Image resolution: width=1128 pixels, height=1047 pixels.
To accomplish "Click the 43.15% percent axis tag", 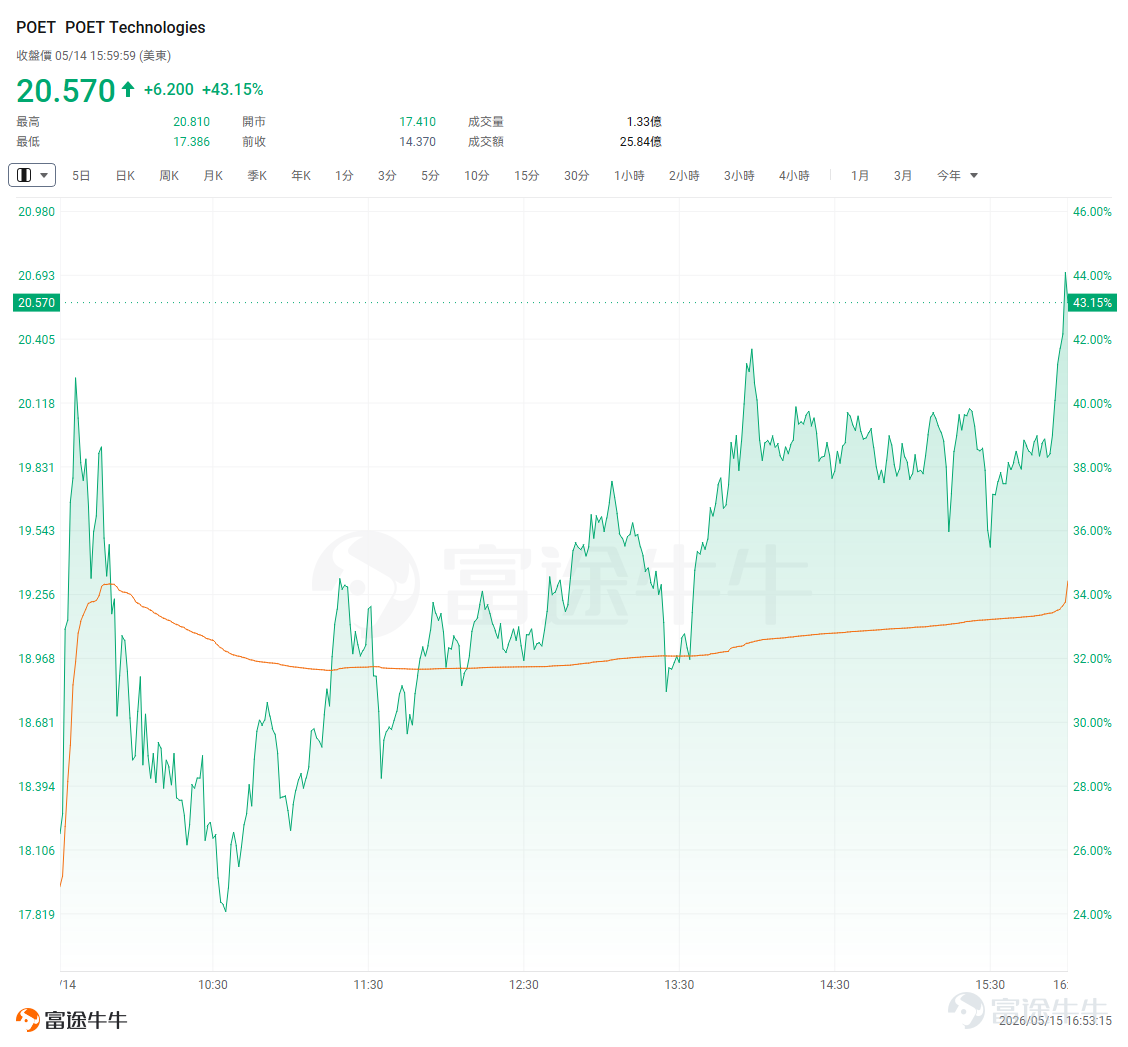I will click(1092, 302).
